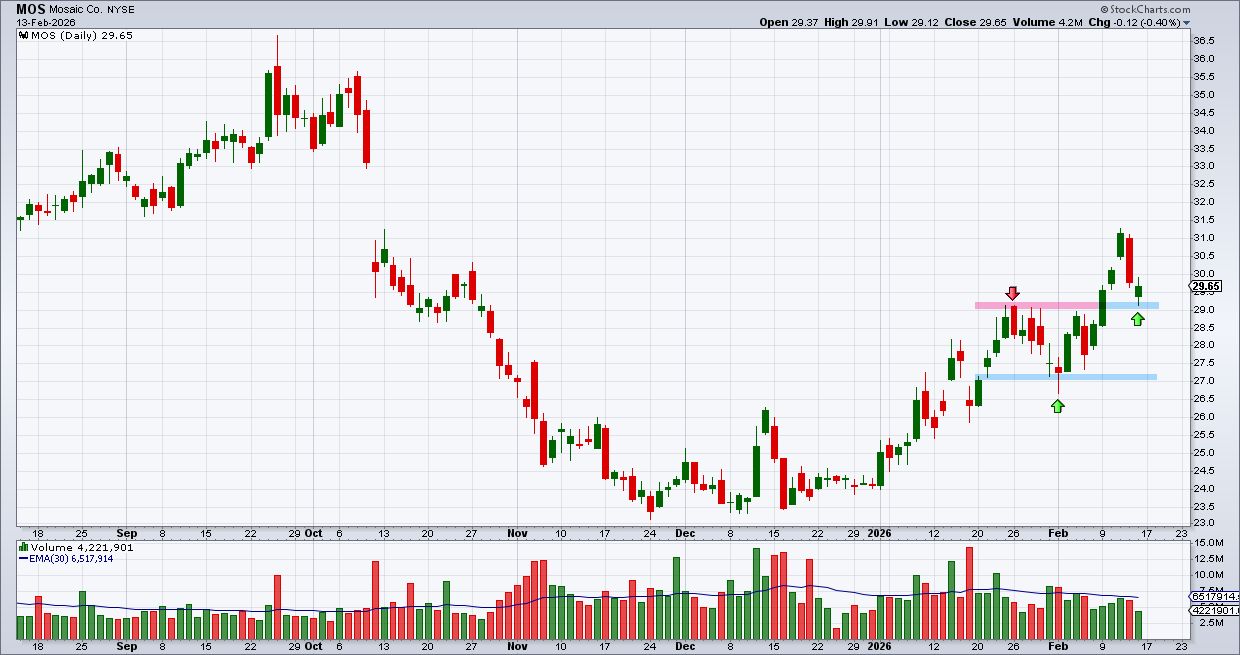Click the MOS (Daily) 29.65 legend label
1240x655 pixels.
click(82, 36)
